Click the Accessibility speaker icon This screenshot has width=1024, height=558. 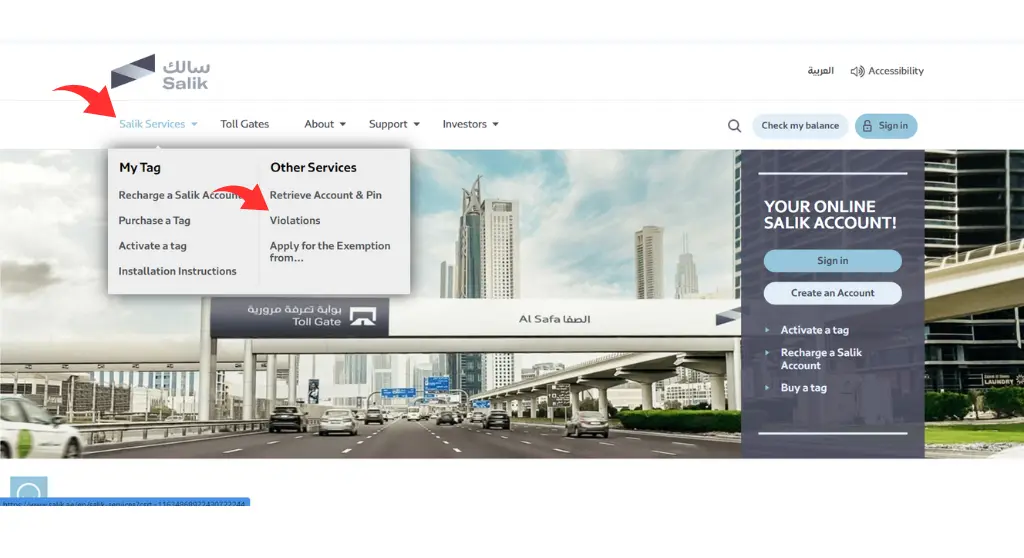click(857, 71)
